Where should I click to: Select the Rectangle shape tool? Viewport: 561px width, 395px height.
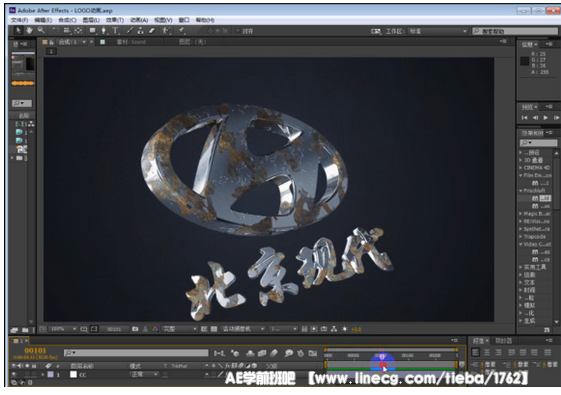pos(93,31)
